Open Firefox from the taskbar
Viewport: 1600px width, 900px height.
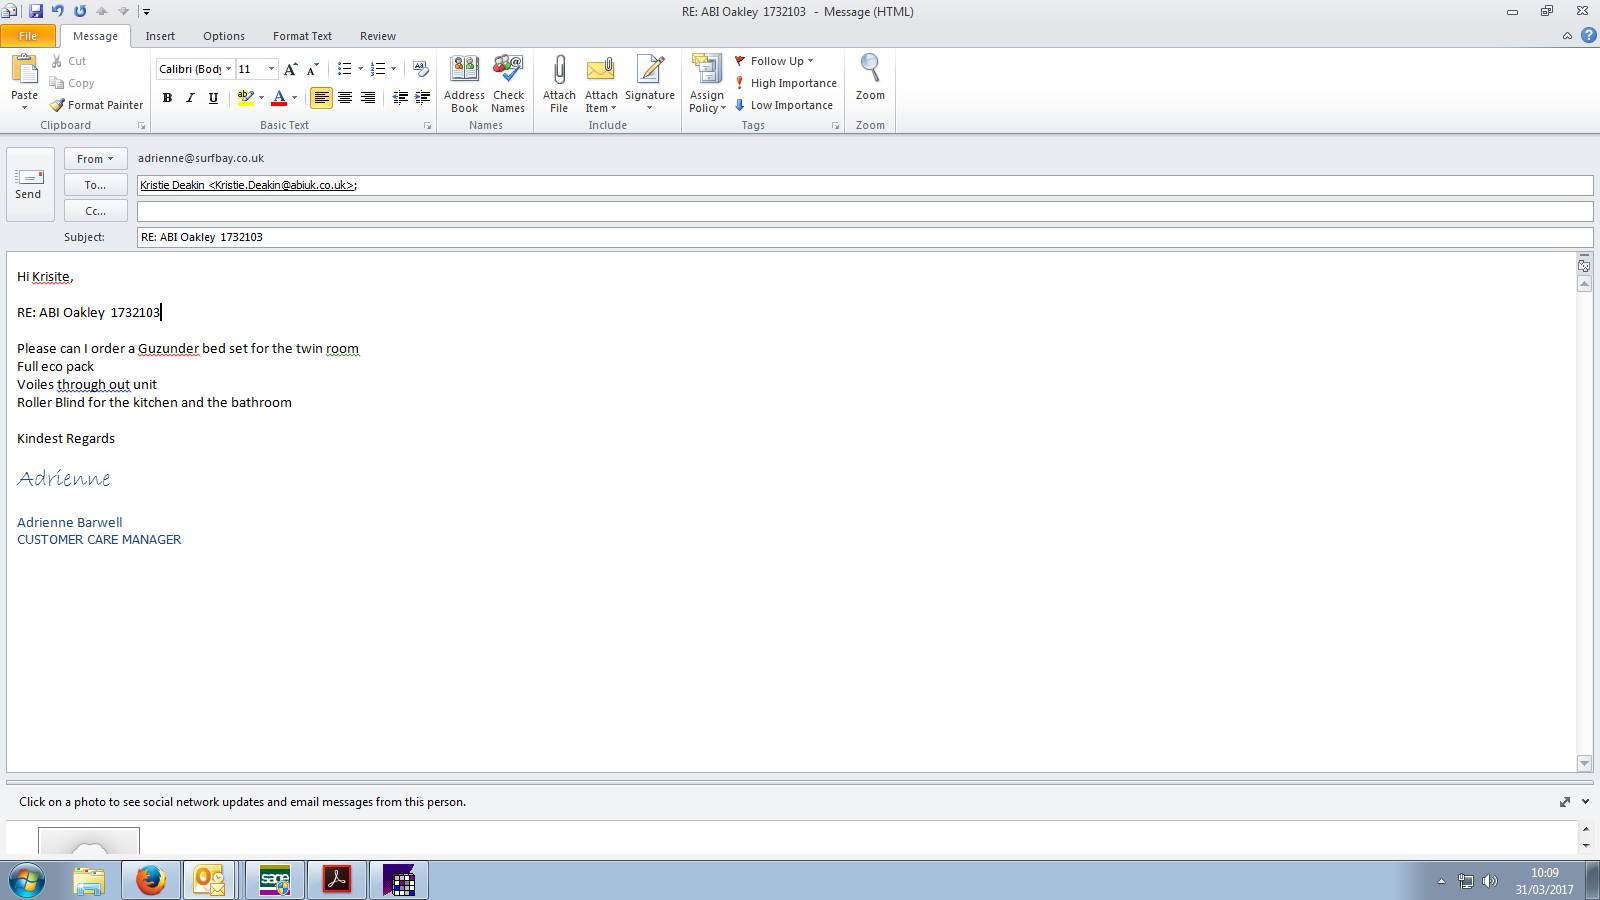151,881
